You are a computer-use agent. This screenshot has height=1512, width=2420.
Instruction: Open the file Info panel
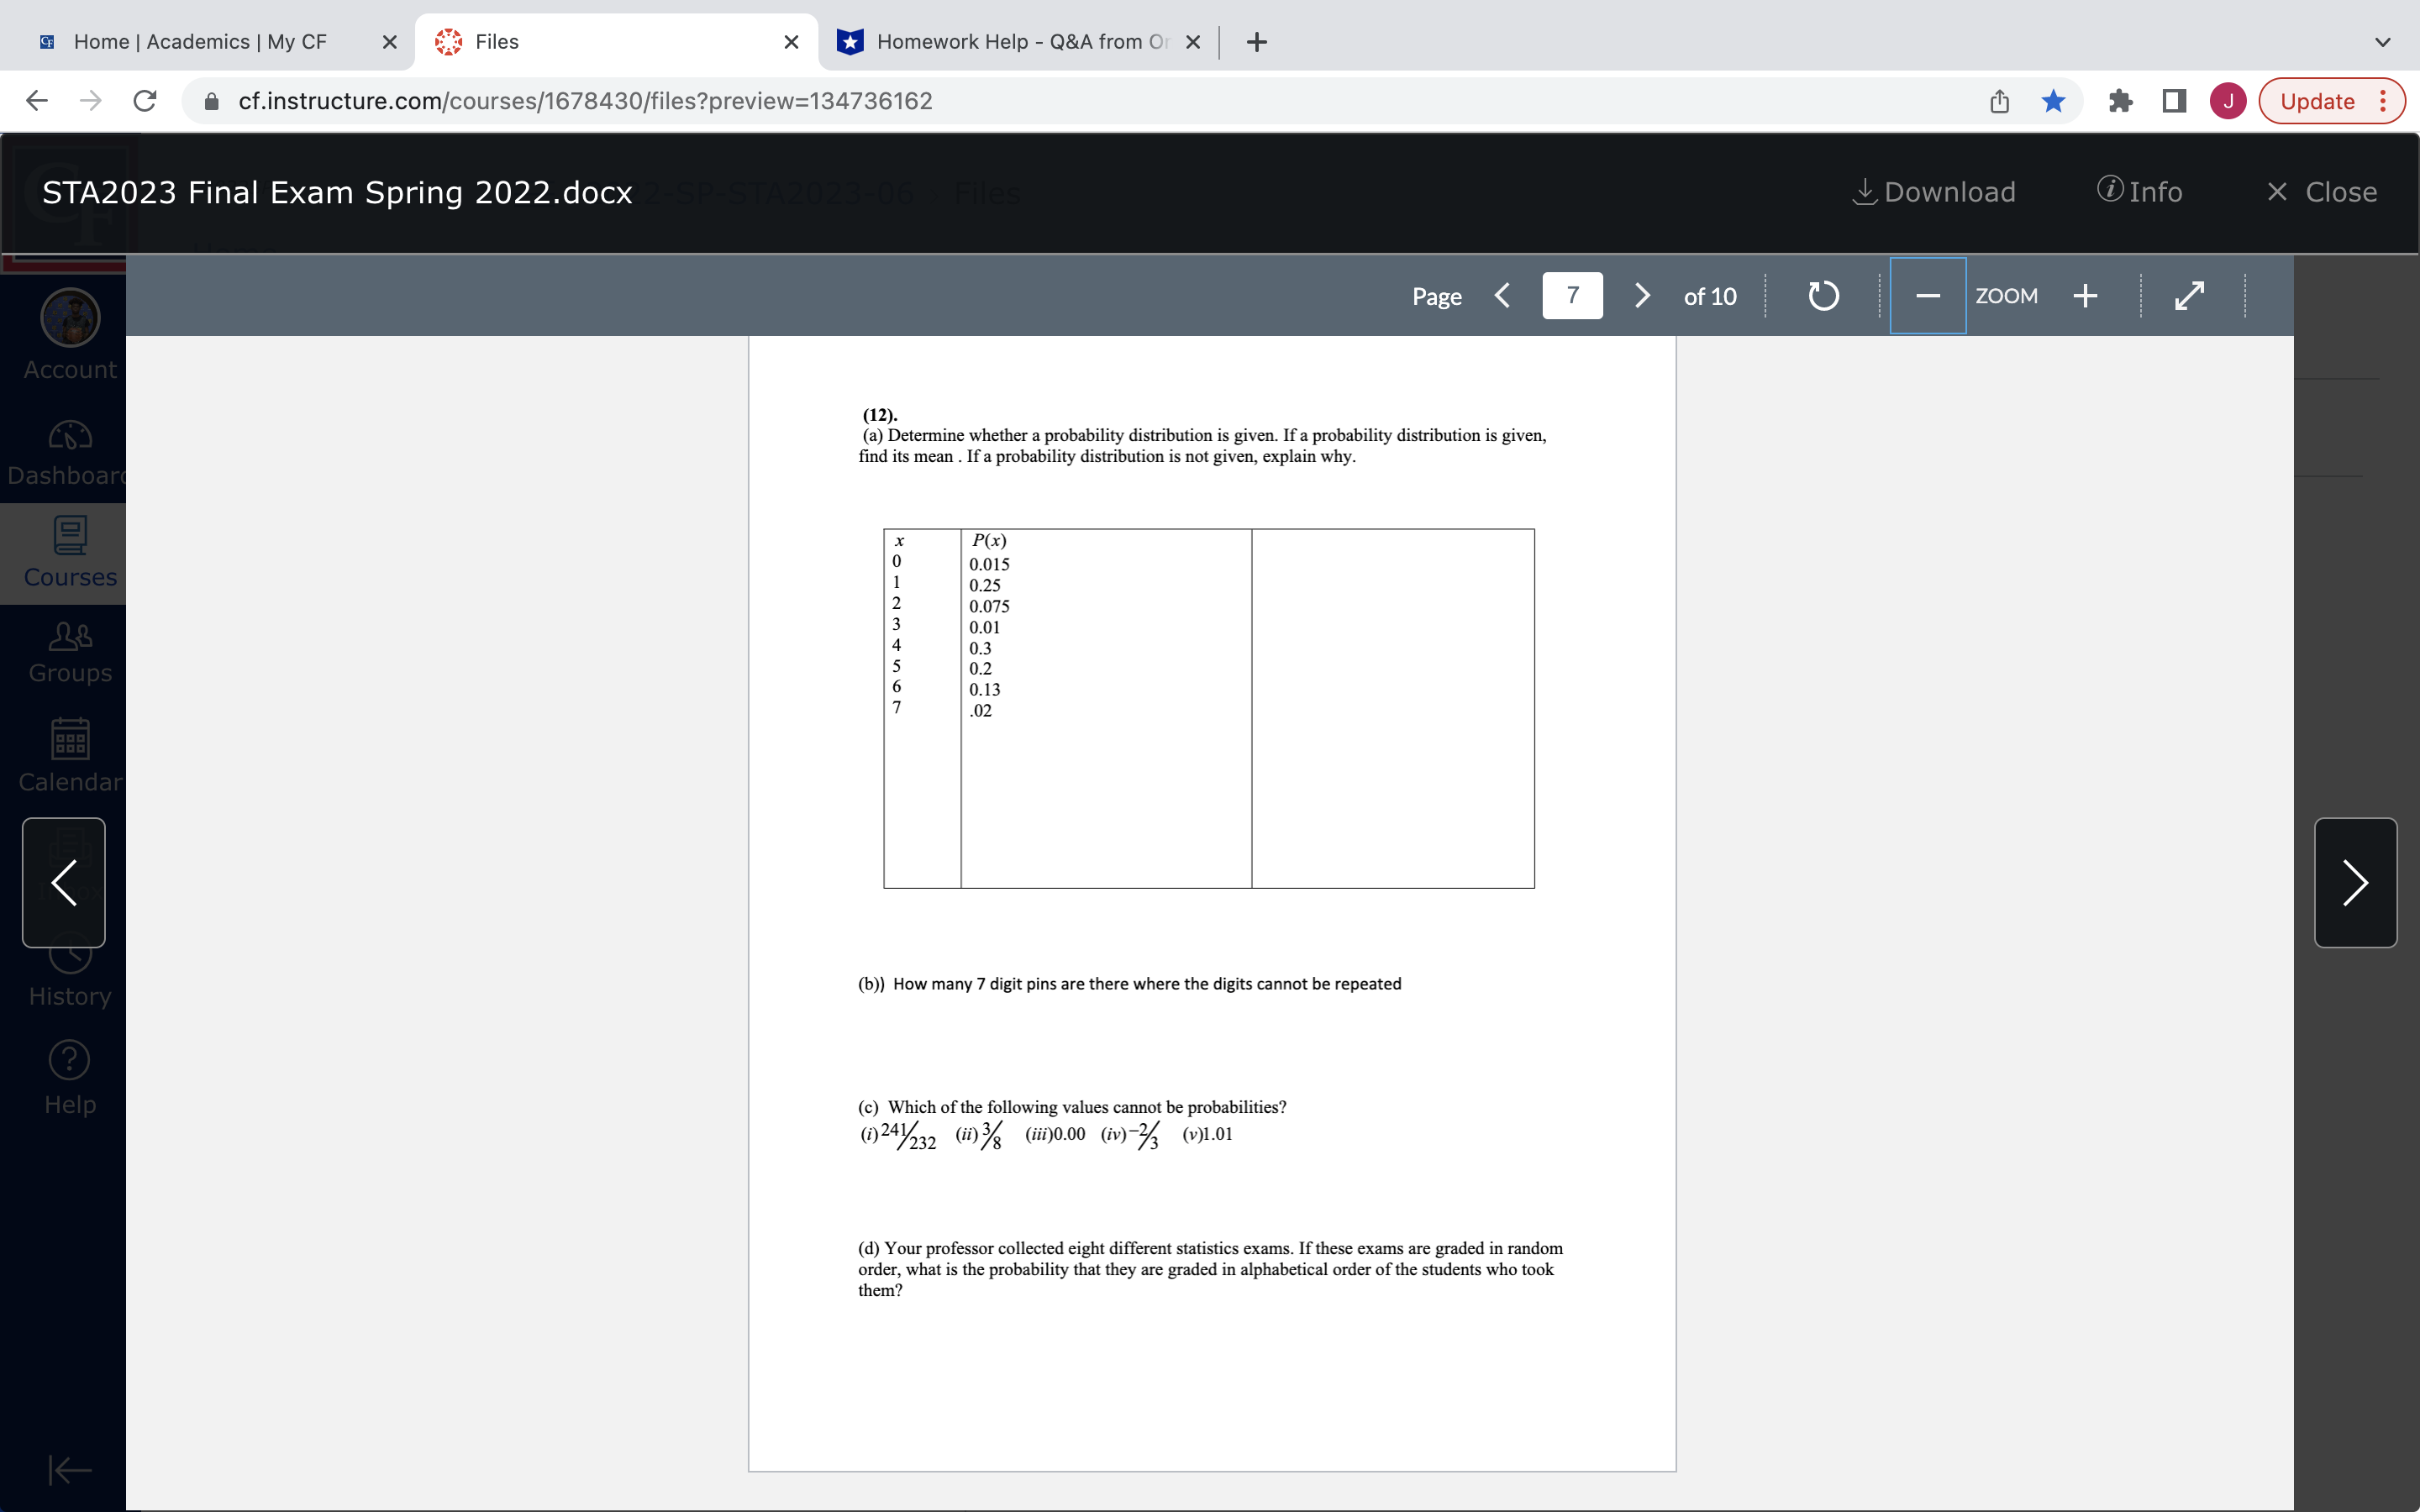coord(2140,191)
